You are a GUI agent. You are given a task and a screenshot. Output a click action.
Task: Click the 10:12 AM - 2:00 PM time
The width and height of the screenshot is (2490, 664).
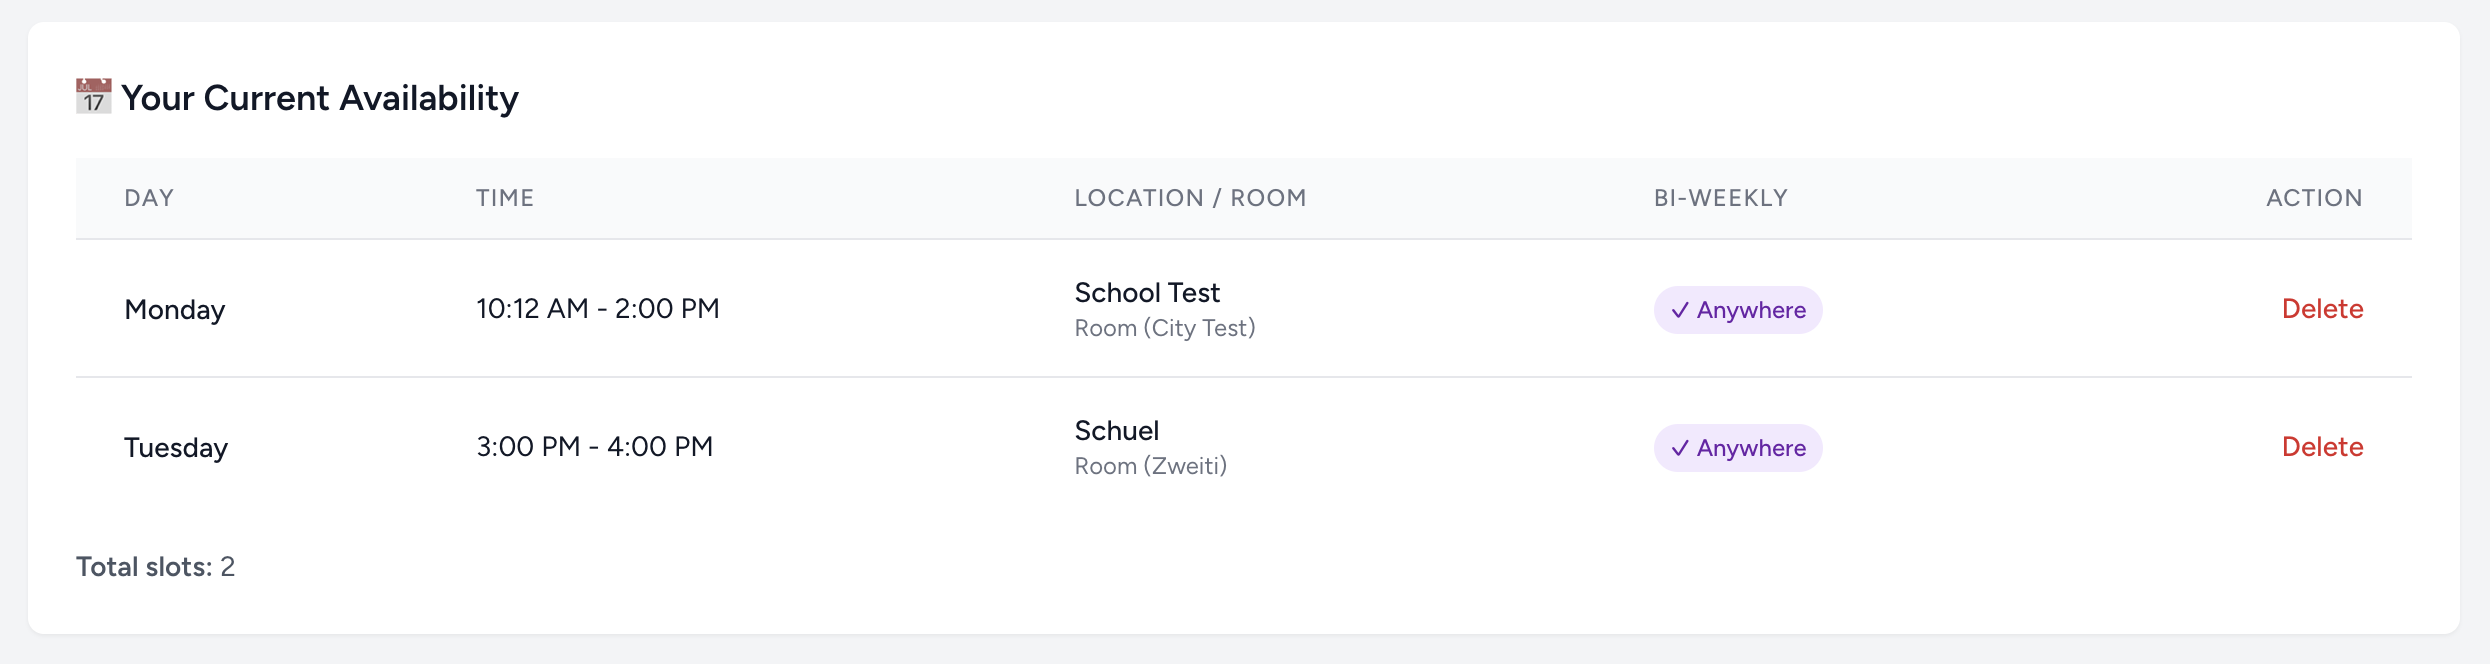(x=598, y=309)
